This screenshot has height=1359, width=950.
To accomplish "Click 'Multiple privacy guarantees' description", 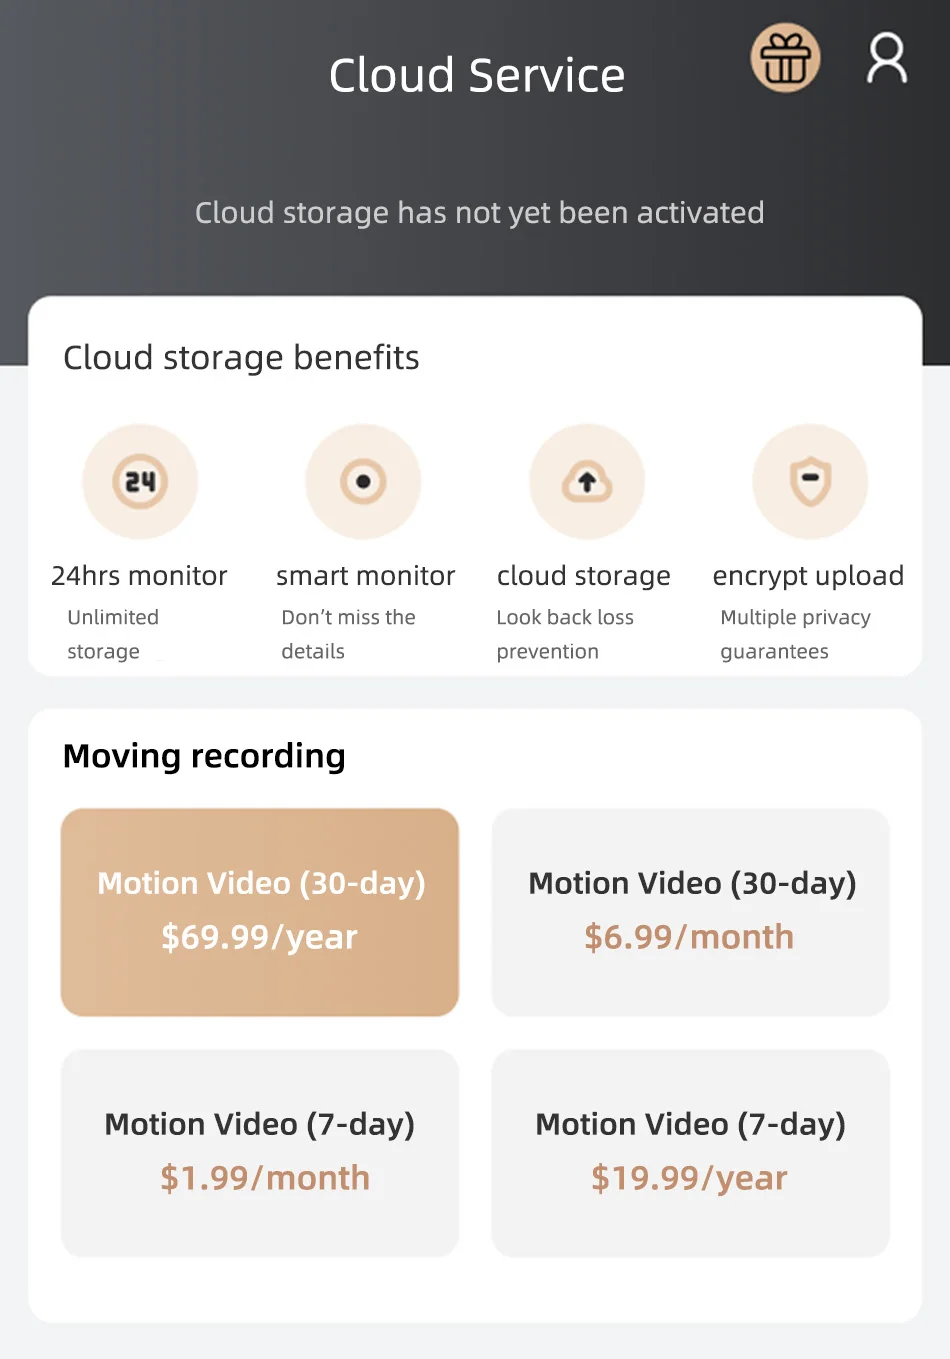I will (x=795, y=634).
